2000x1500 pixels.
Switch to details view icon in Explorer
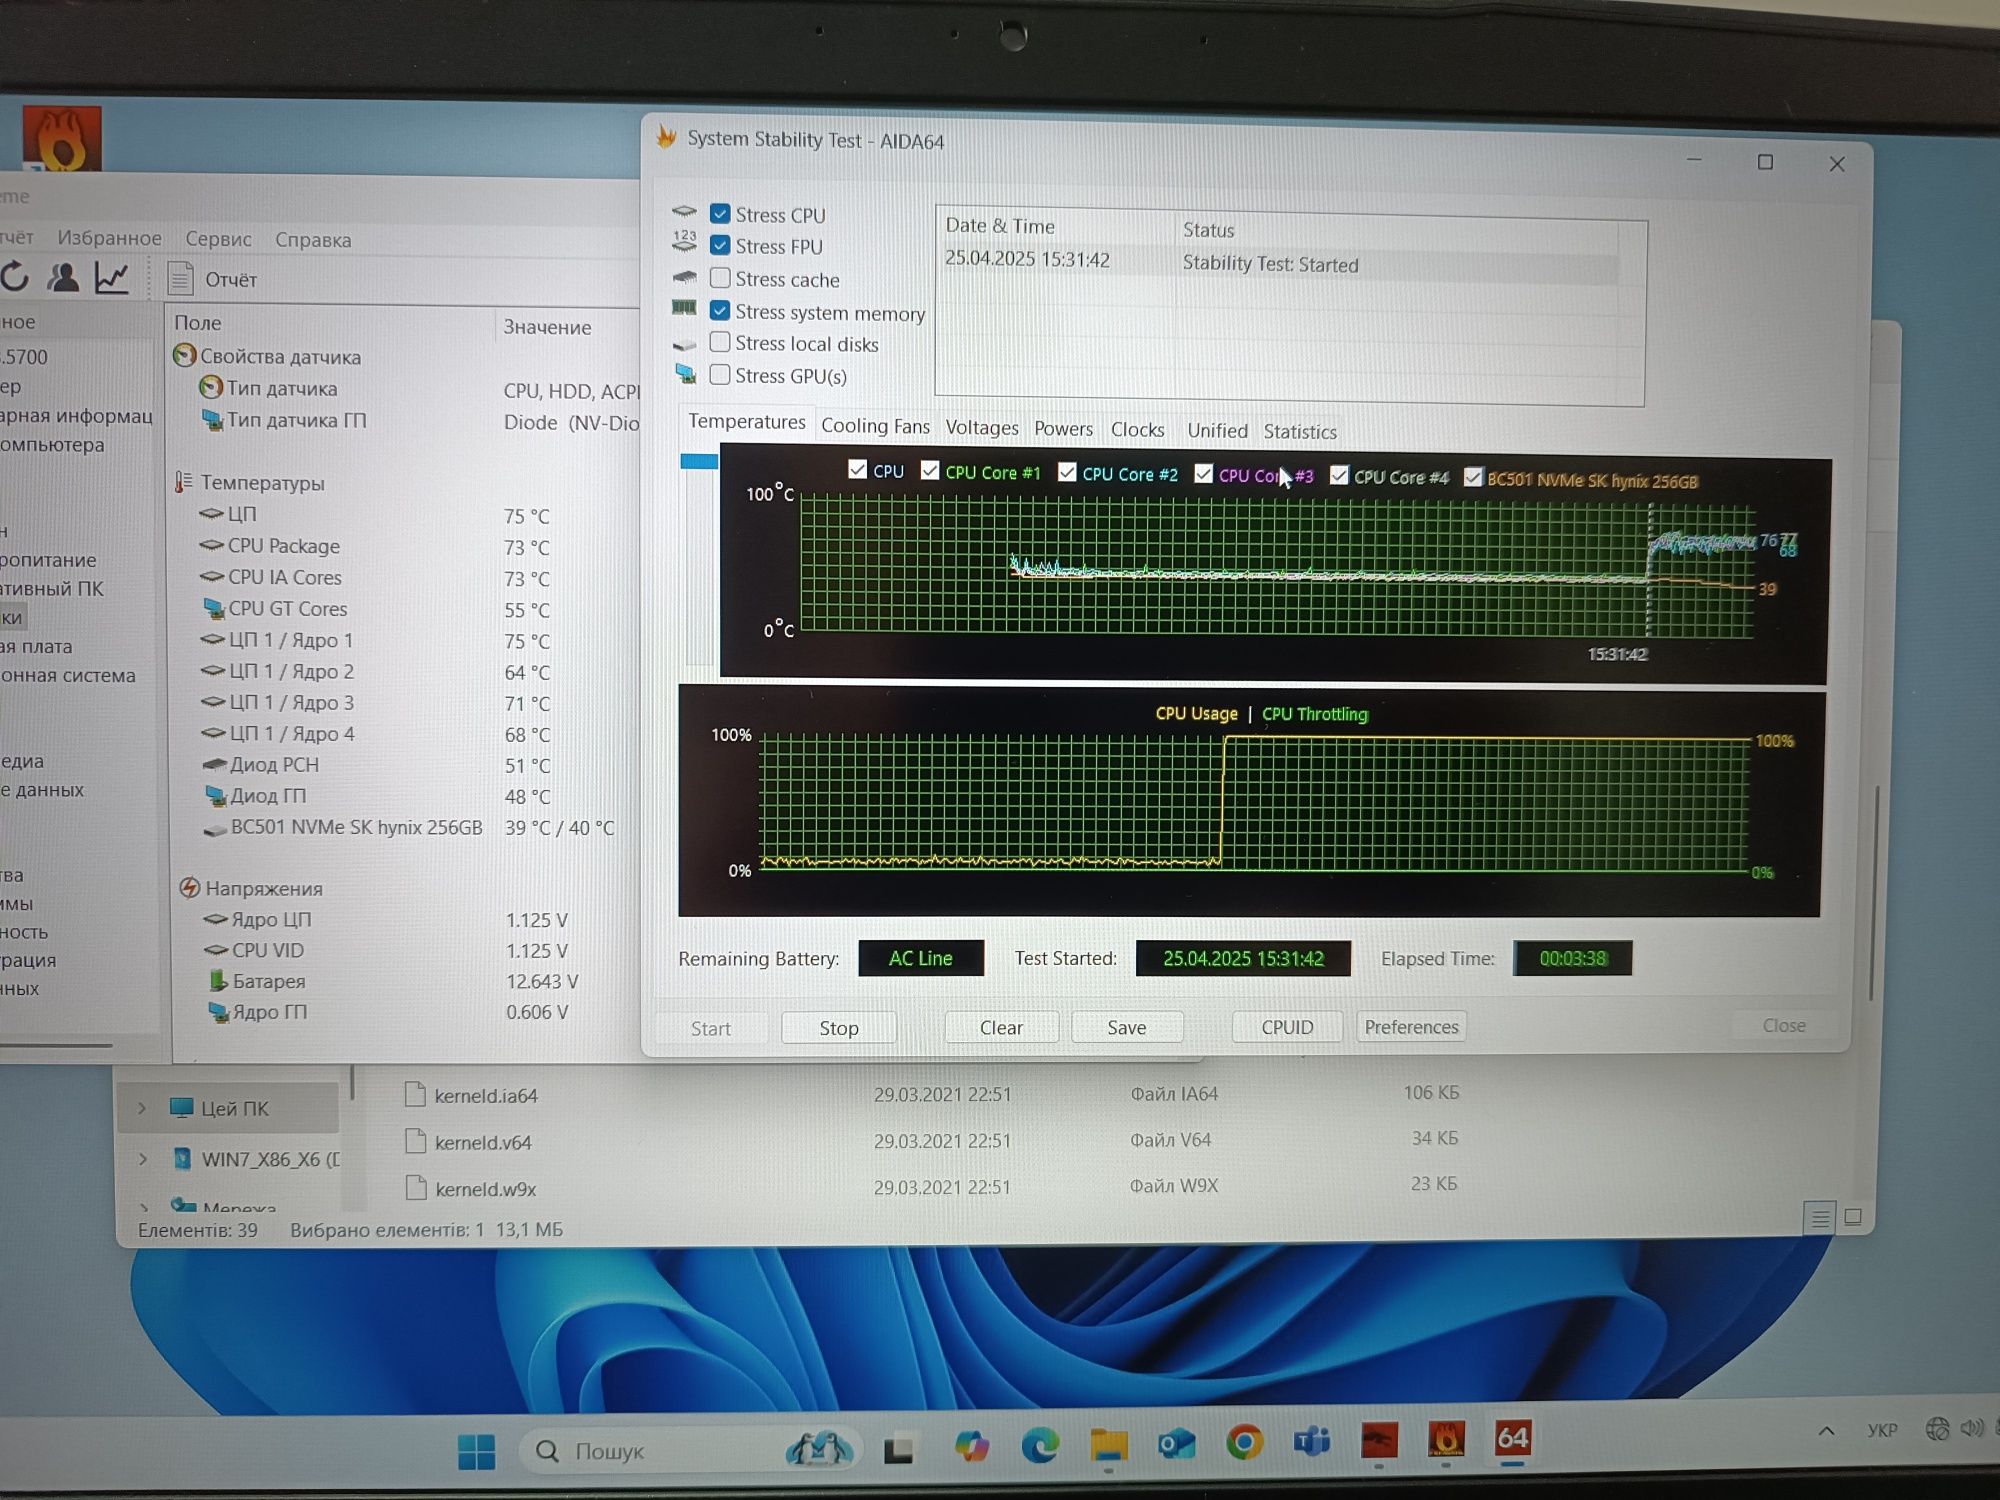point(1820,1217)
